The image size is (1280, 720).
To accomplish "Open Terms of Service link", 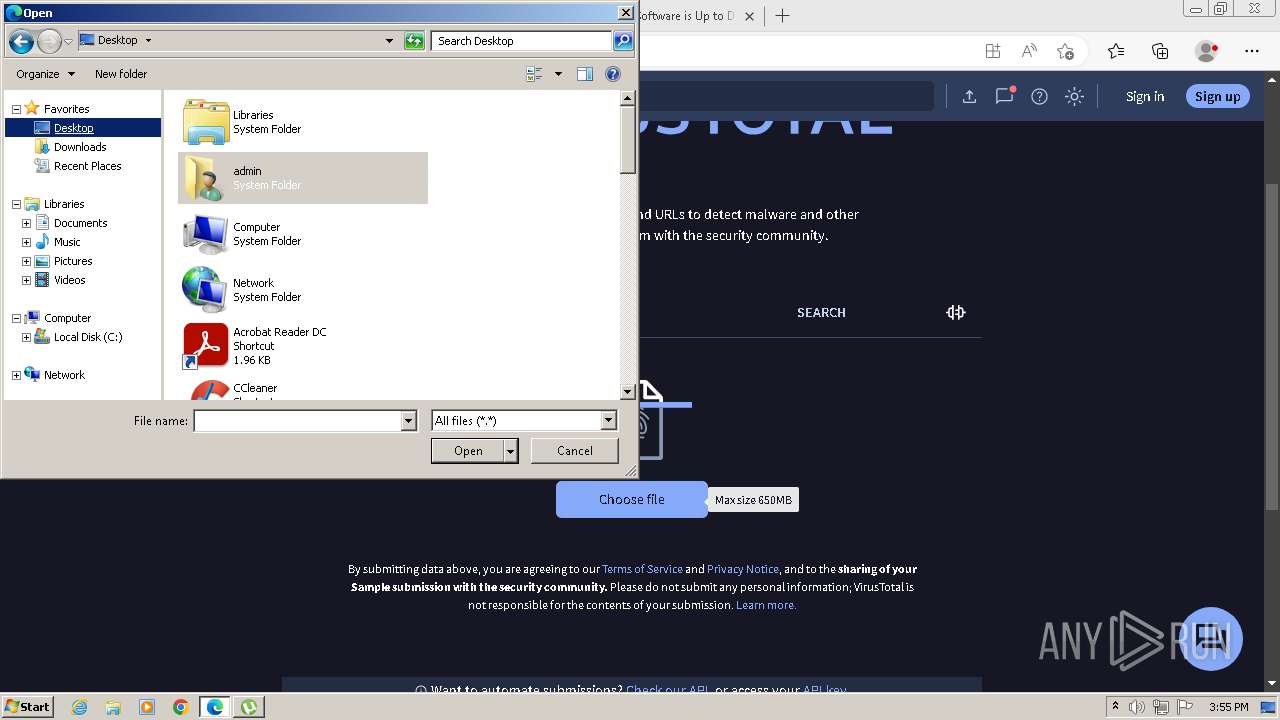I will pos(642,569).
